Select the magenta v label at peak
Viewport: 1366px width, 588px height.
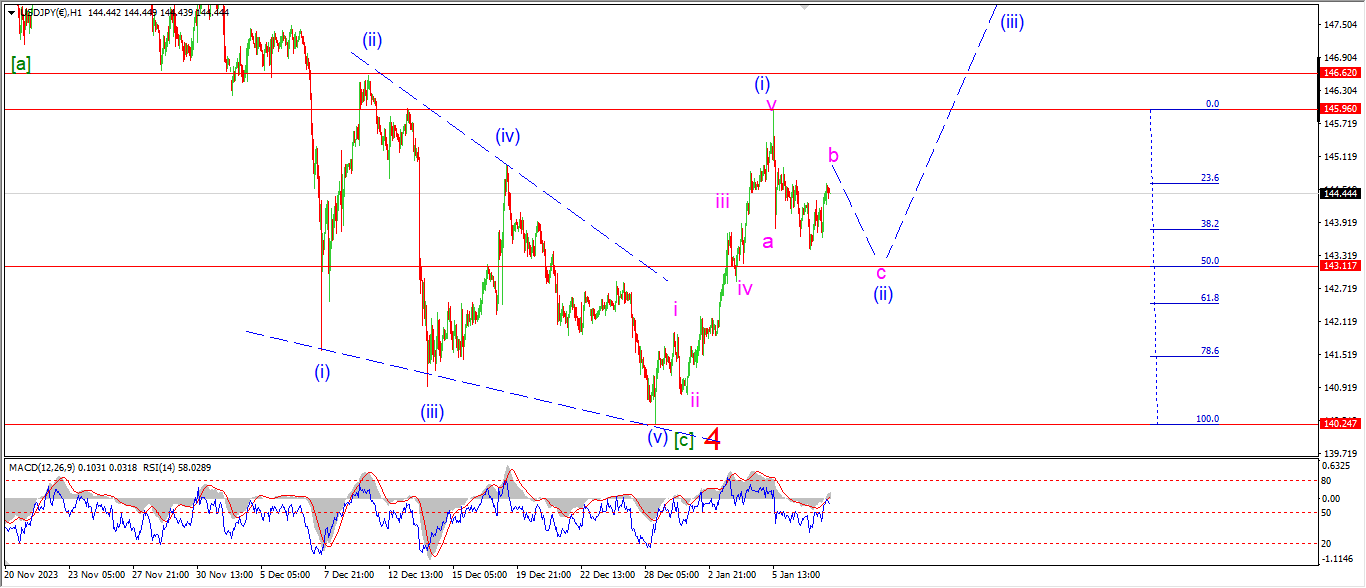tap(771, 104)
